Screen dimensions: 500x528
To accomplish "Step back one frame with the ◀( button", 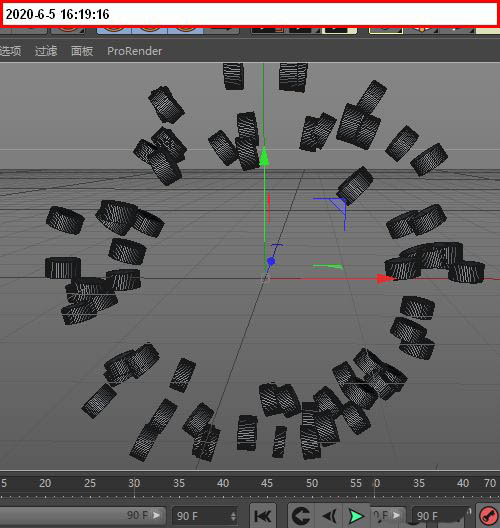I will pyautogui.click(x=329, y=516).
